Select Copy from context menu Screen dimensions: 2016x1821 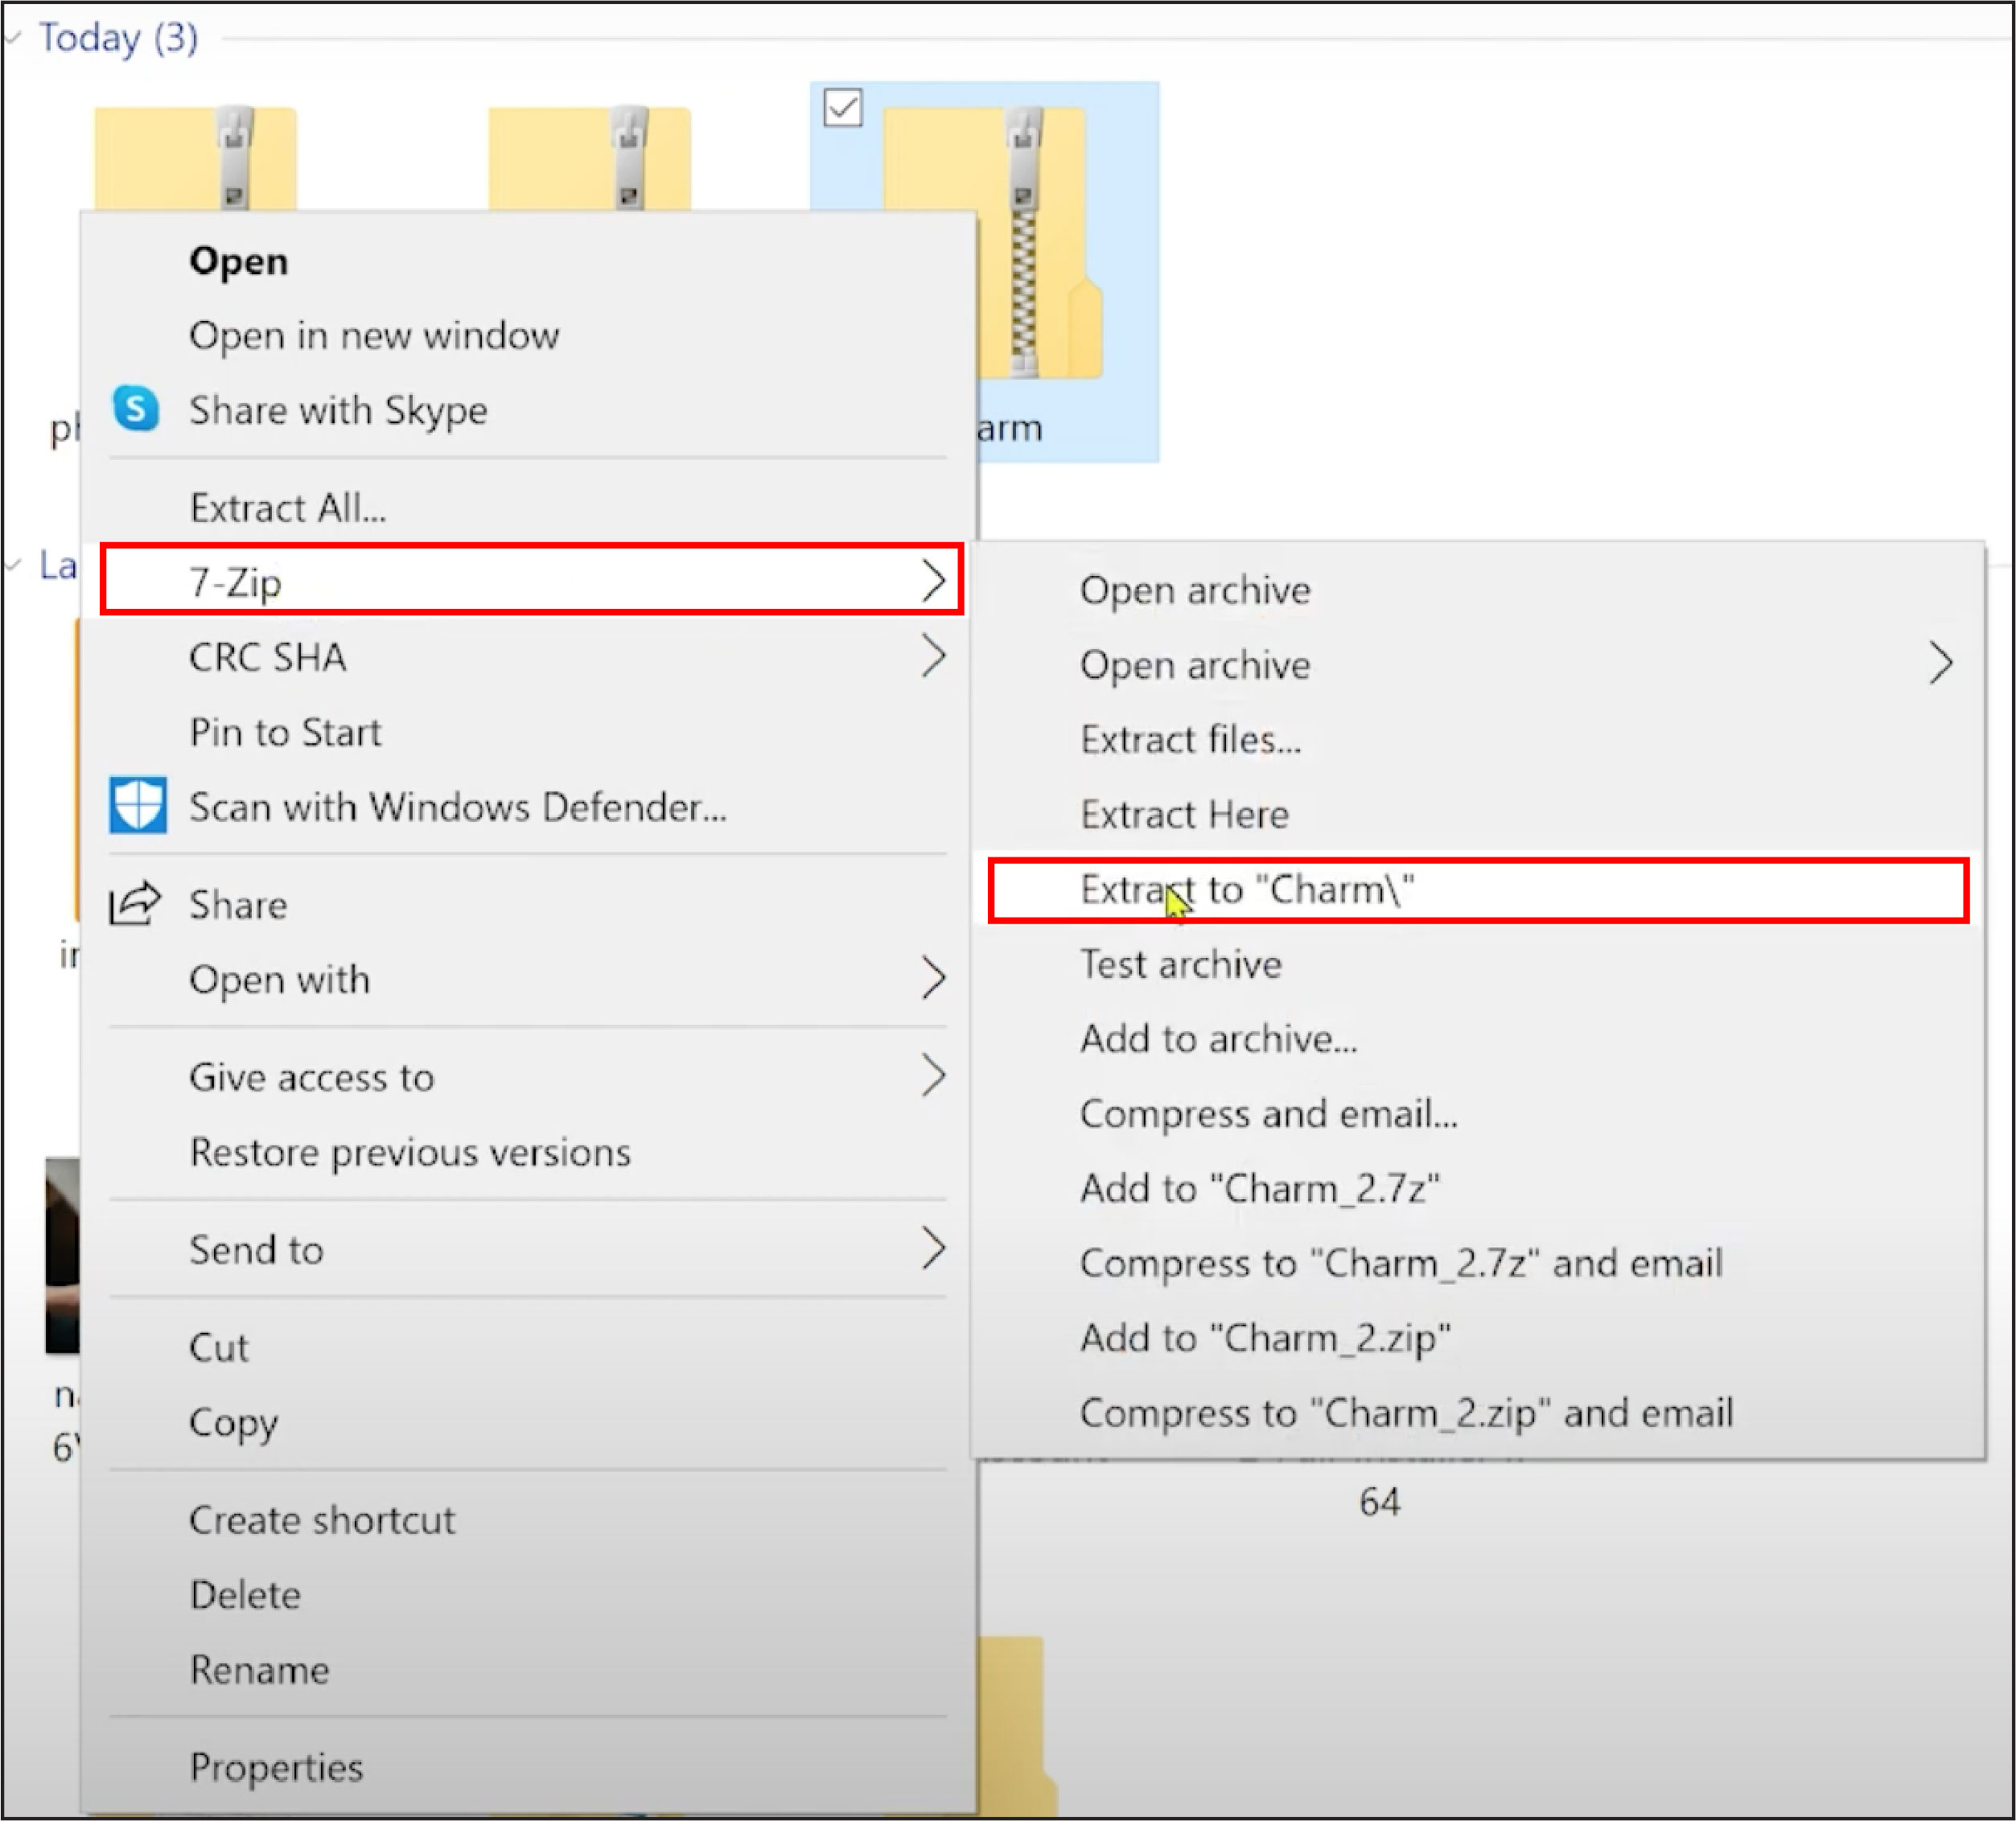click(528, 1422)
